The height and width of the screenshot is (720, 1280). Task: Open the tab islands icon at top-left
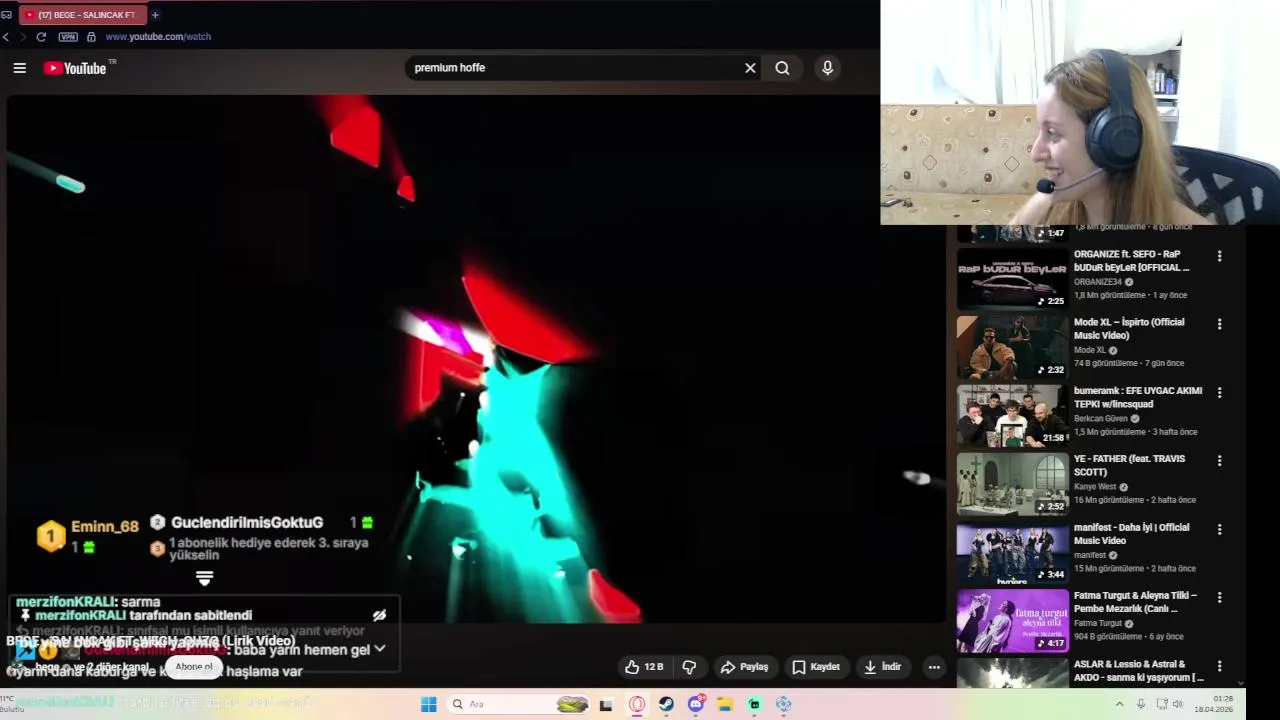click(x=6, y=15)
